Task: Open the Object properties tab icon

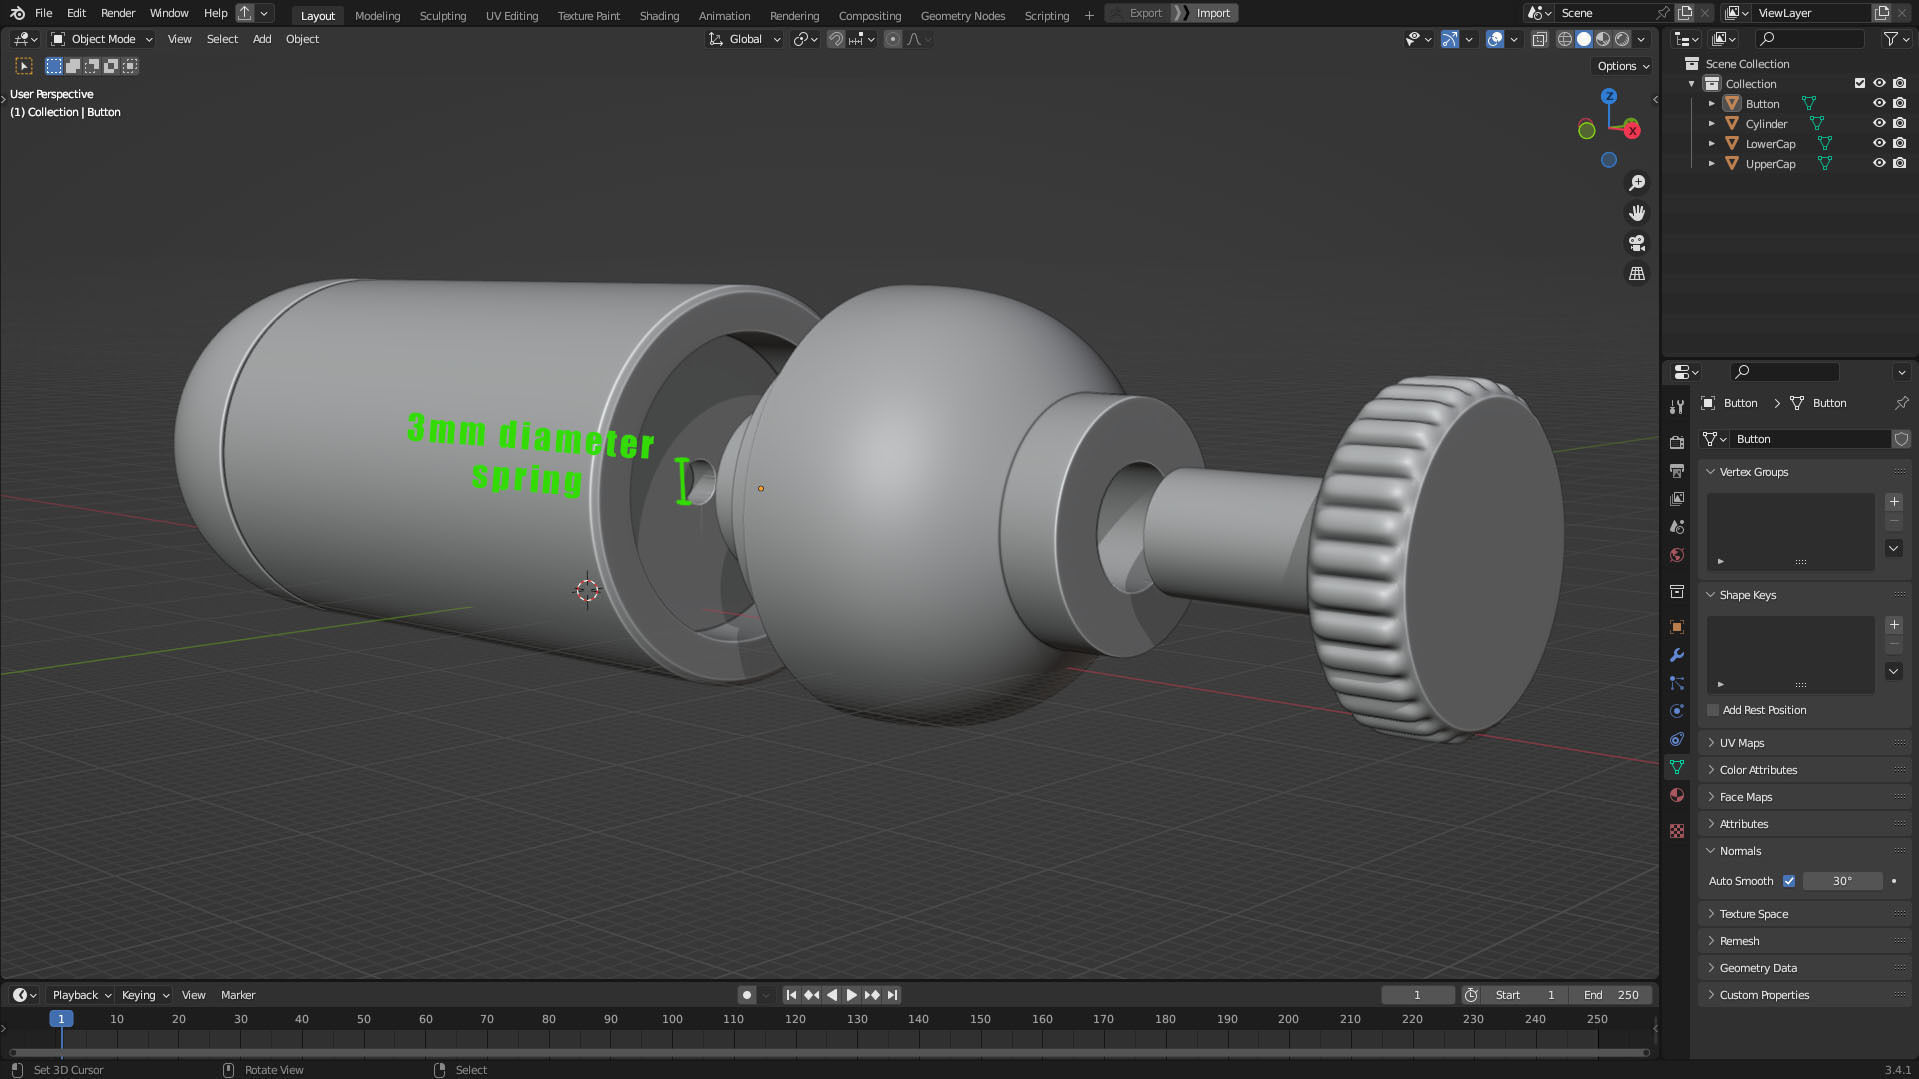Action: 1677,627
